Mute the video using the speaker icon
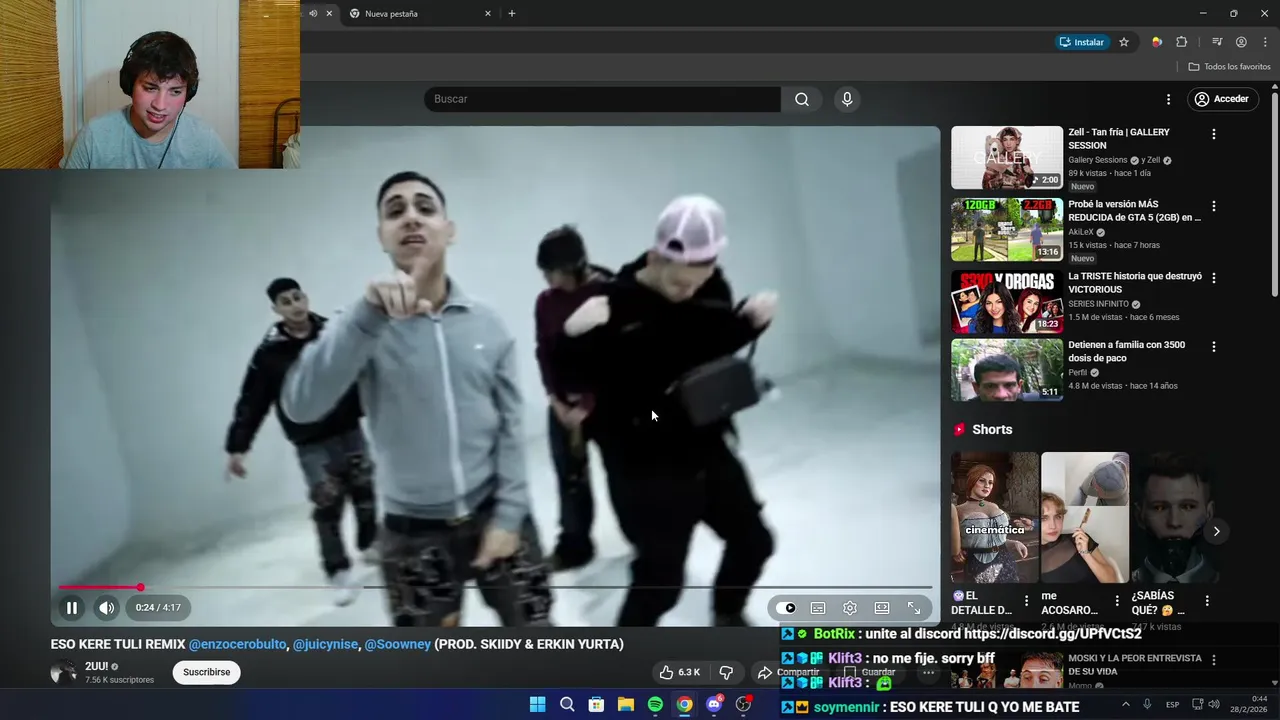Image resolution: width=1280 pixels, height=720 pixels. (106, 607)
